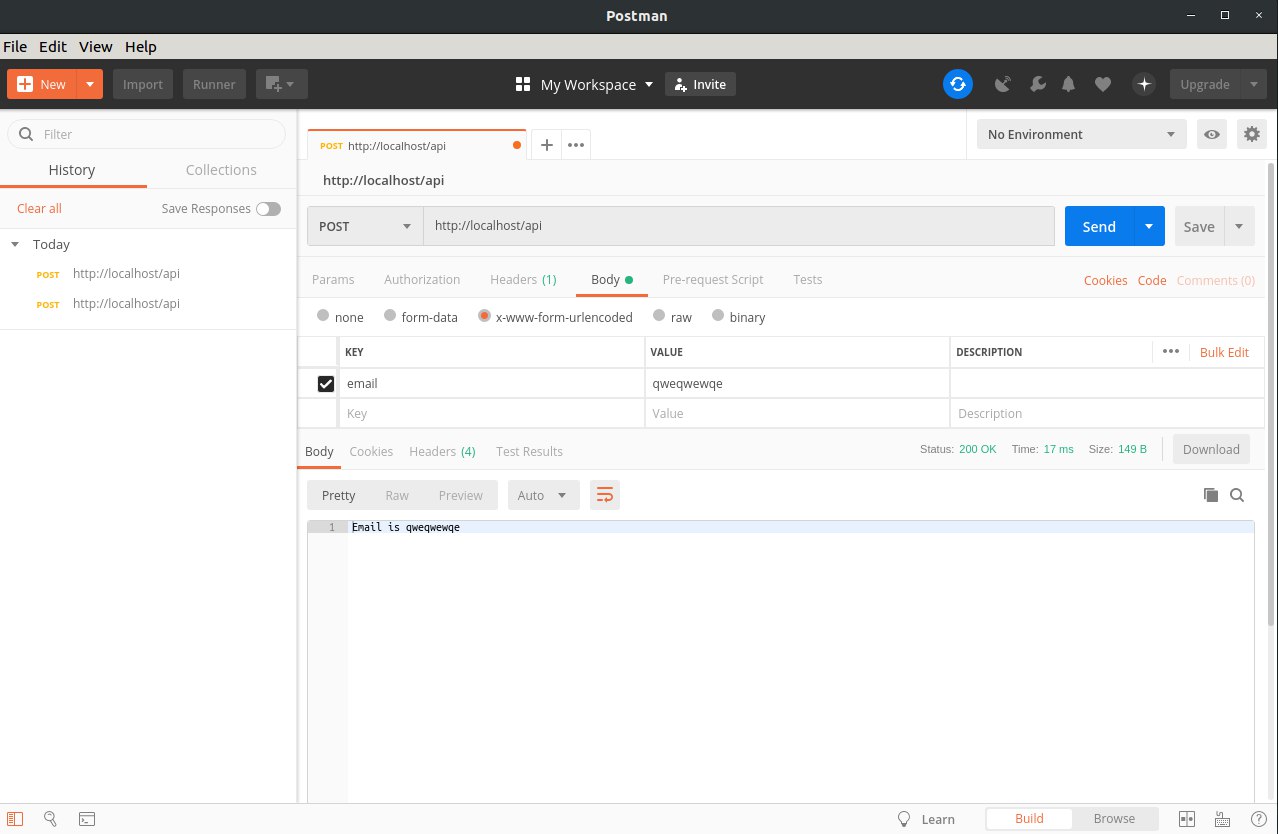
Task: Click the Download response button
Action: coord(1211,449)
